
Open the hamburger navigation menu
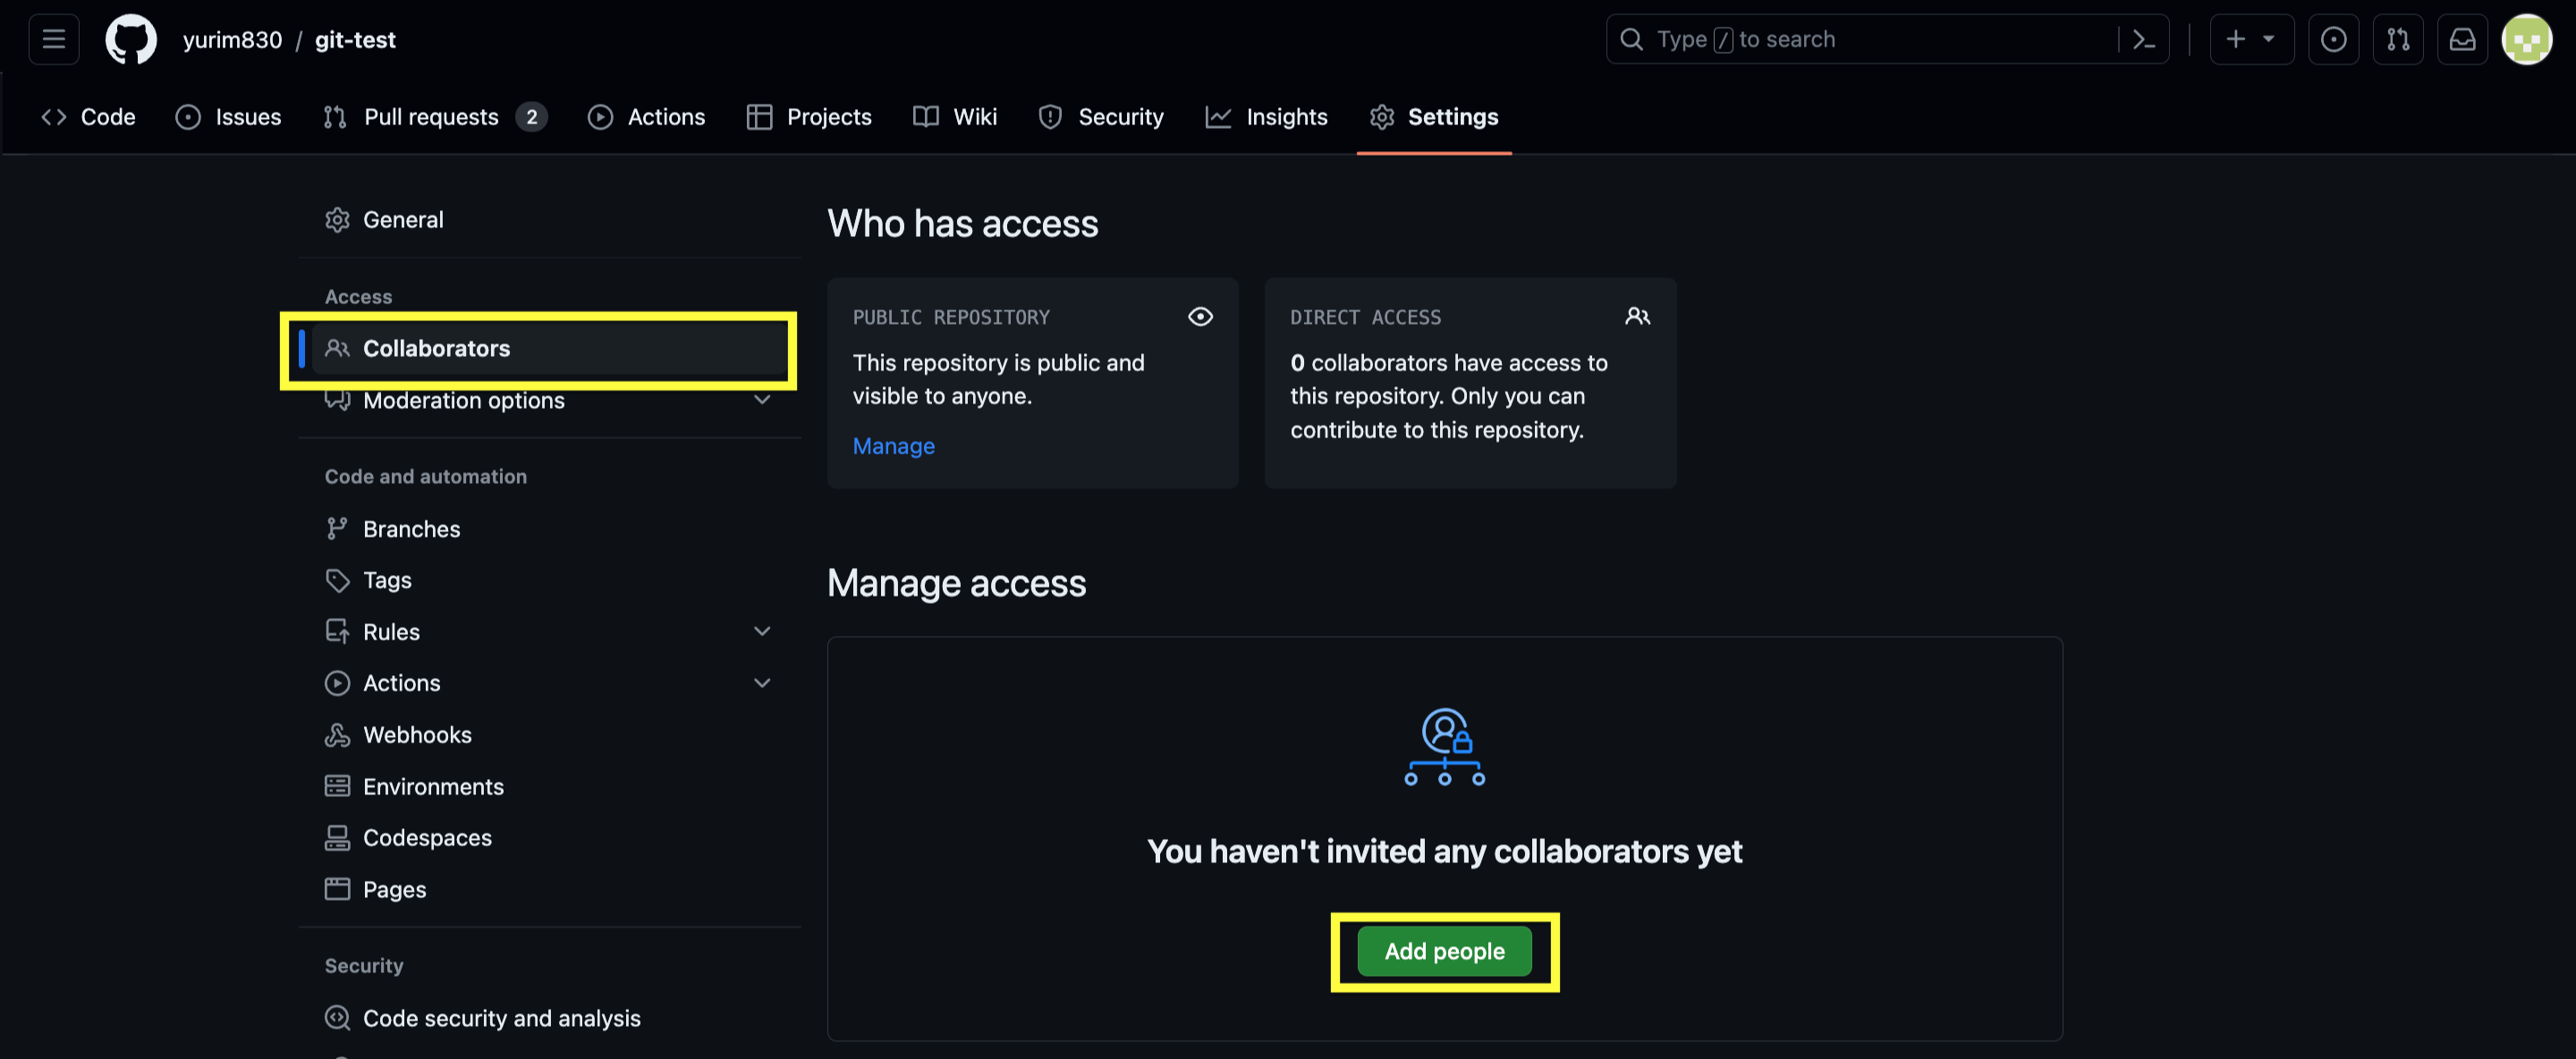tap(54, 40)
